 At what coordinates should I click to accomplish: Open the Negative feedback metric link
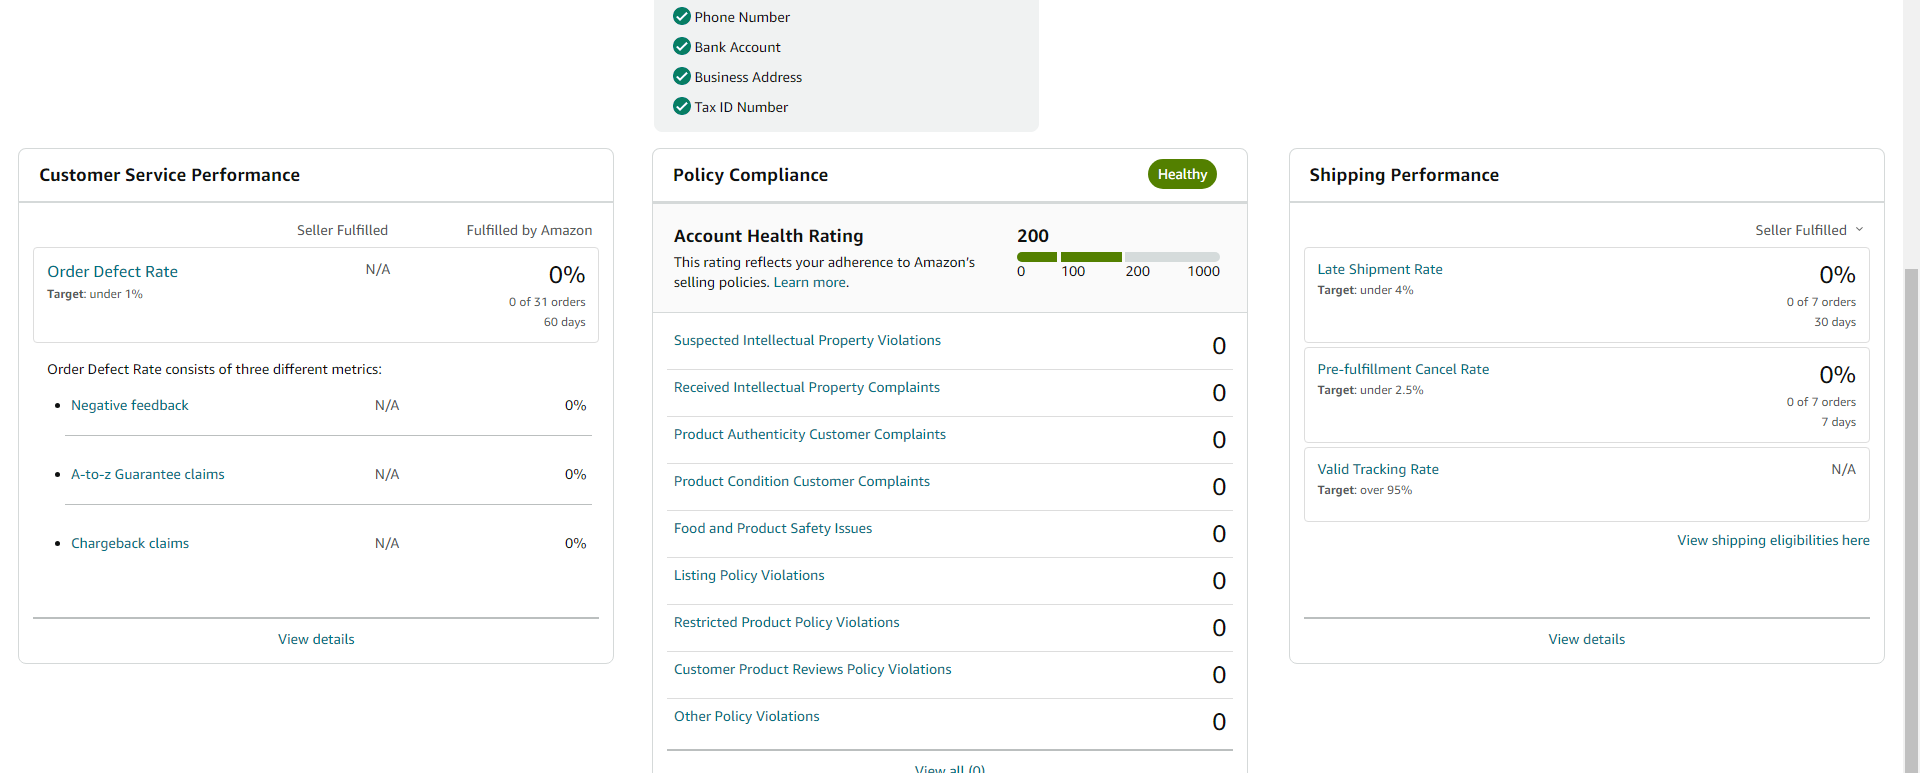point(130,405)
